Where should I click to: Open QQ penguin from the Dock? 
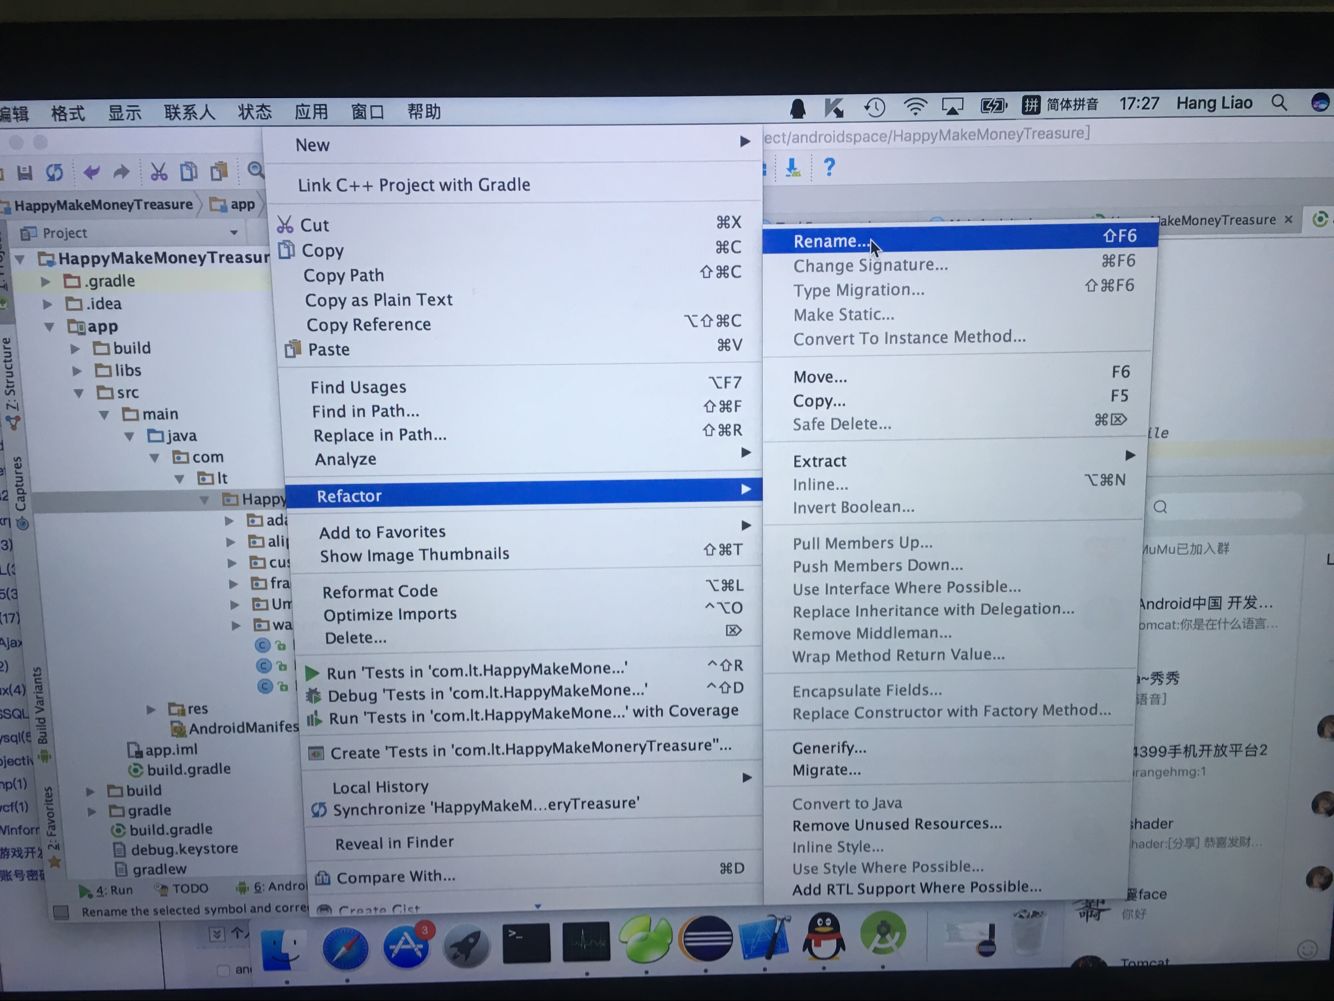click(824, 937)
